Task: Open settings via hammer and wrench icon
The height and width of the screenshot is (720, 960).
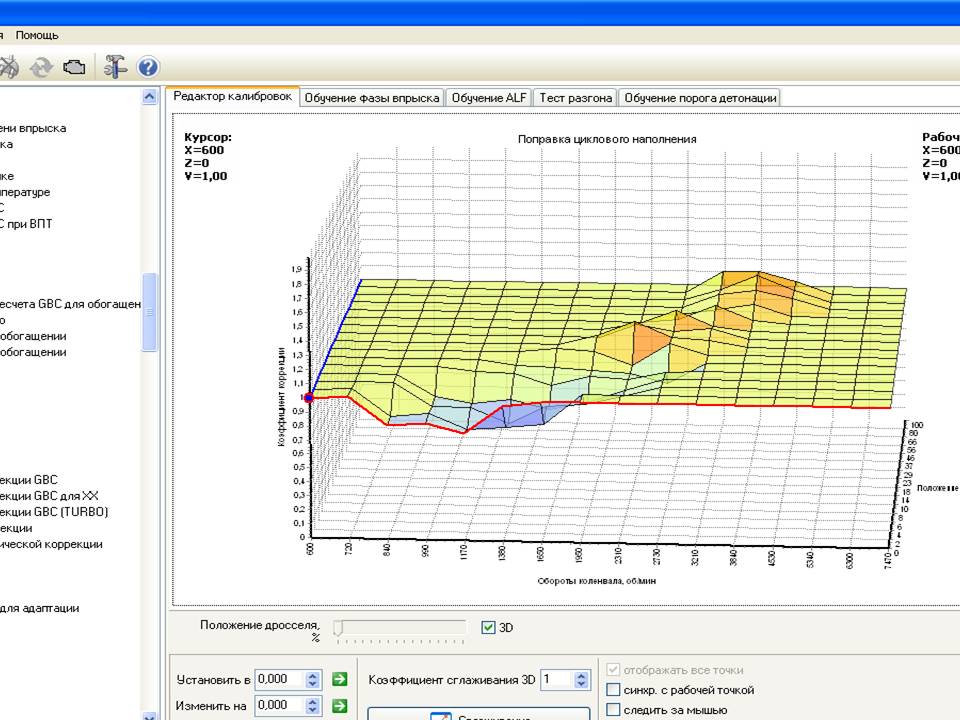Action: click(114, 66)
